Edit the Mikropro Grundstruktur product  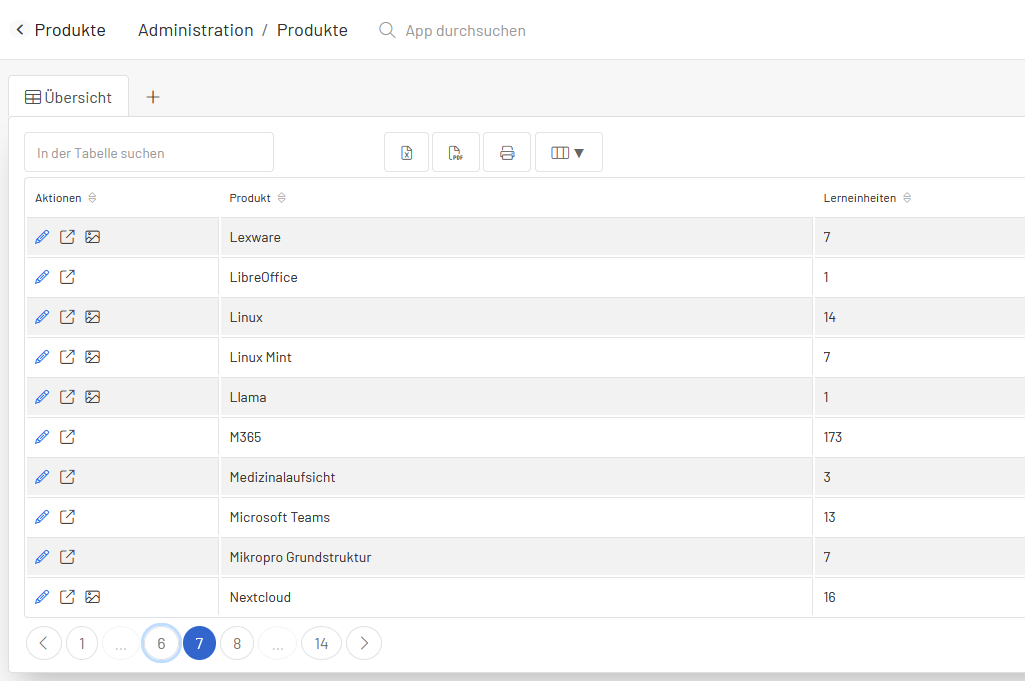(x=42, y=557)
